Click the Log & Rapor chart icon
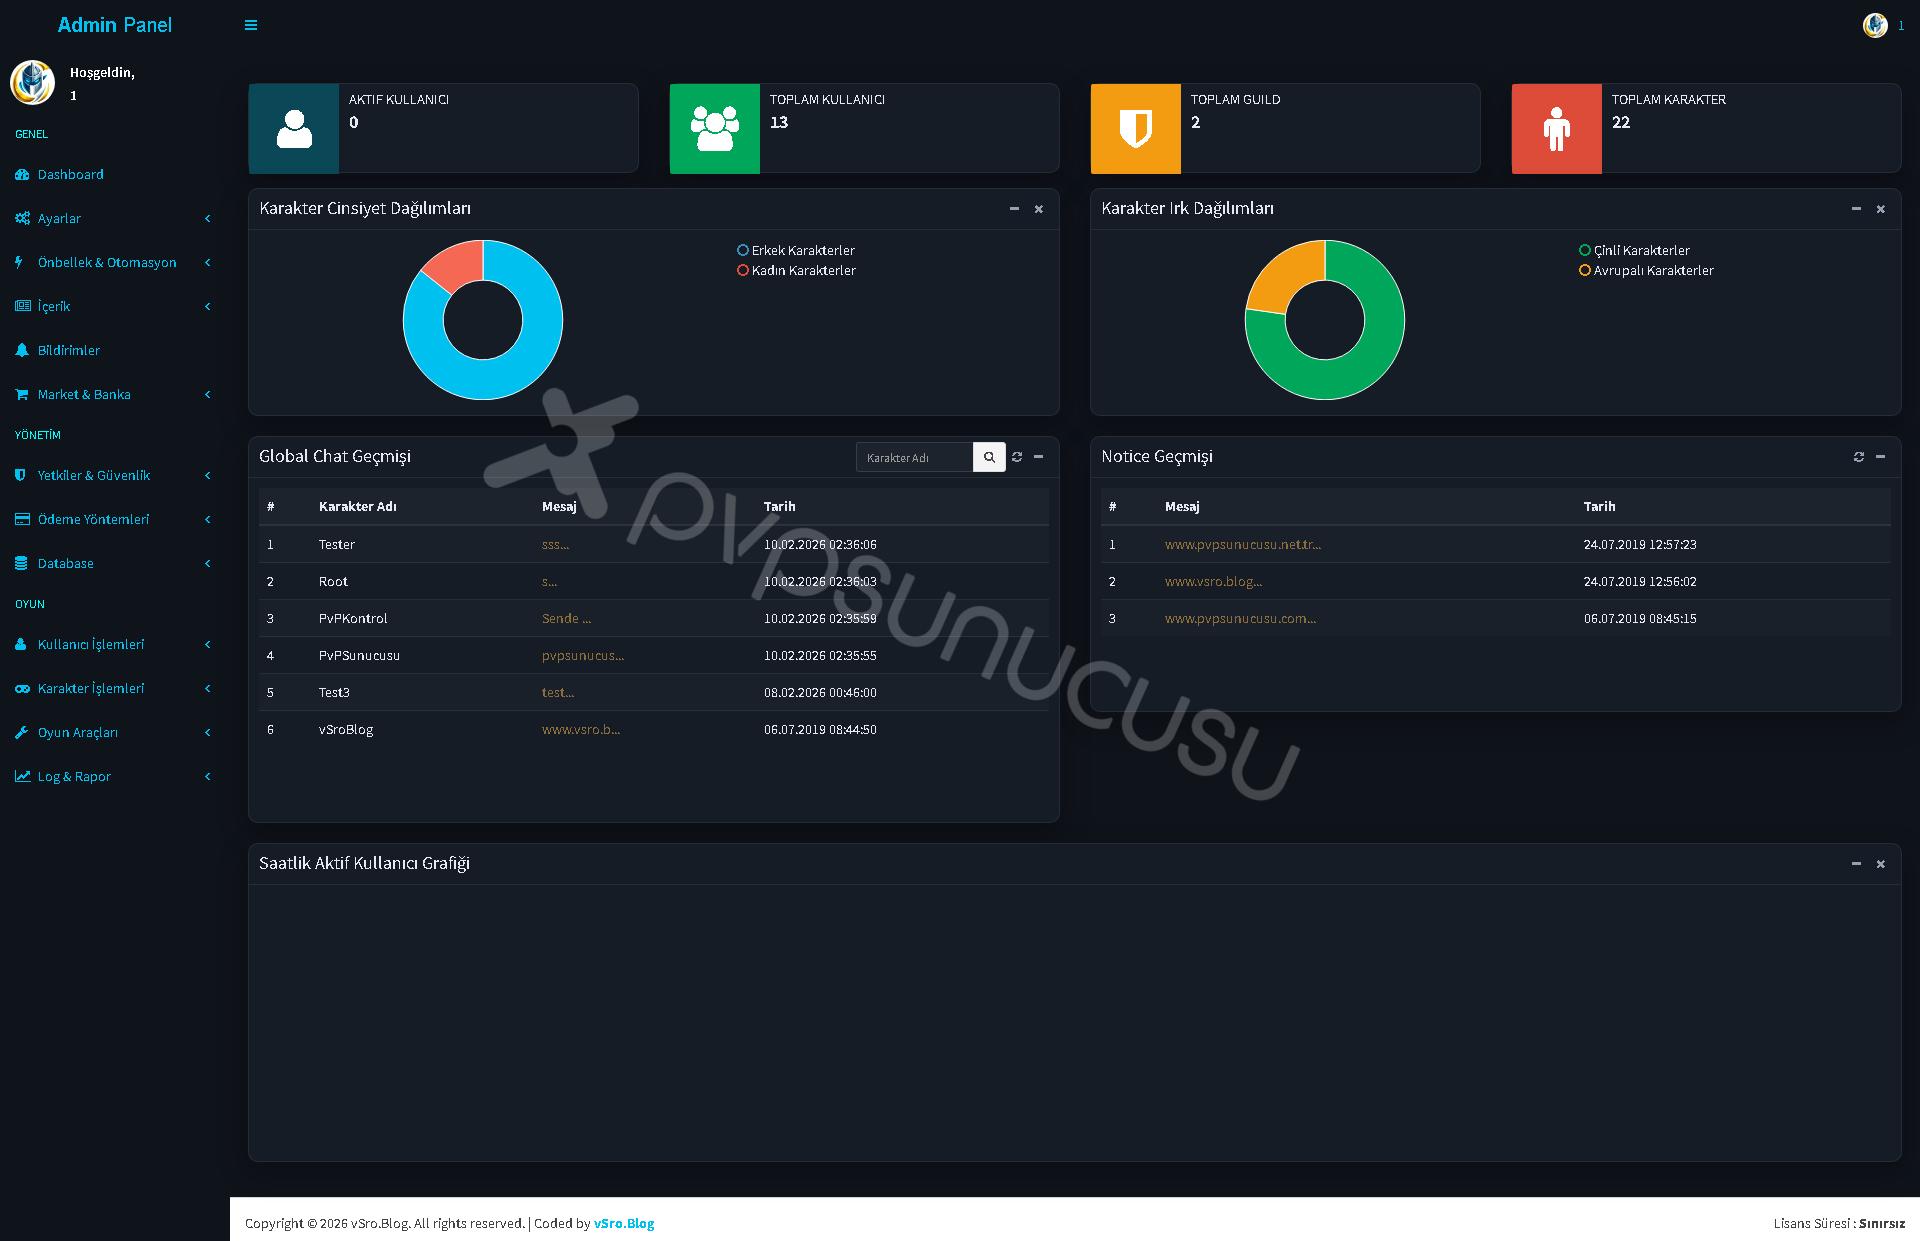The image size is (1920, 1241). pyautogui.click(x=22, y=777)
